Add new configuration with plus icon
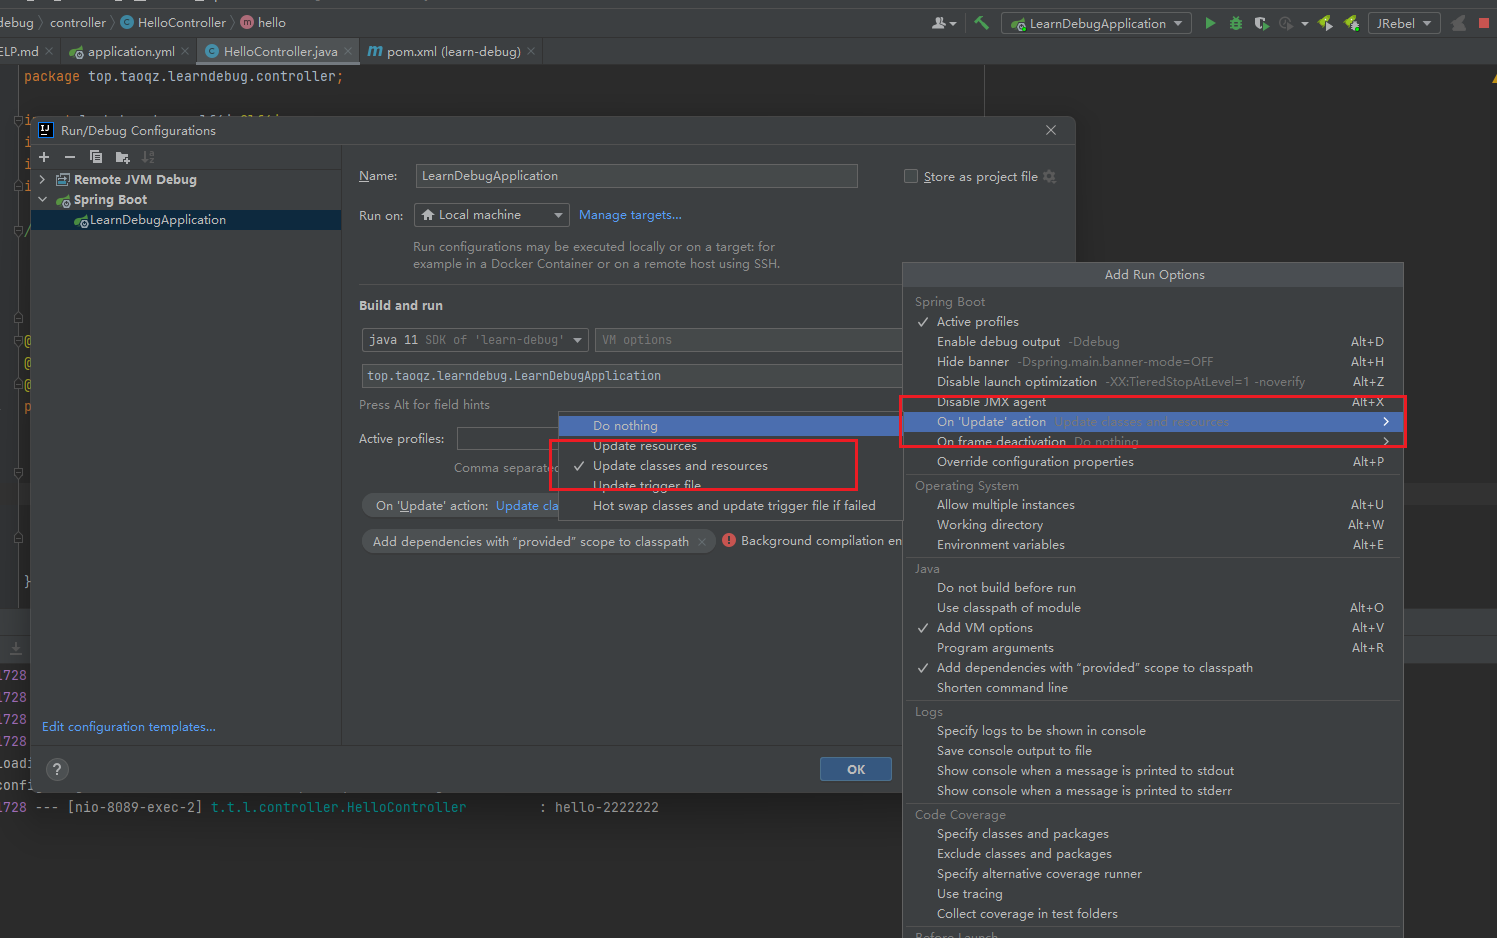Image resolution: width=1497 pixels, height=938 pixels. [44, 157]
